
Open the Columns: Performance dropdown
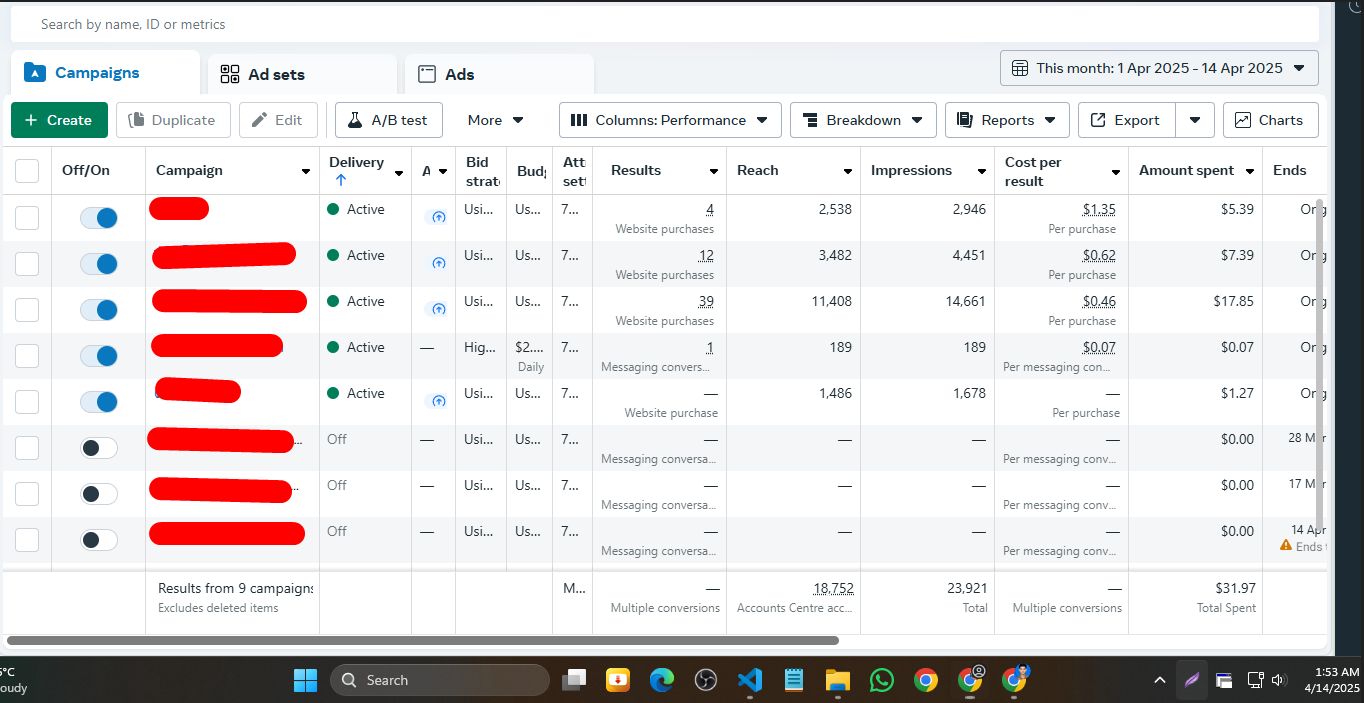tap(670, 120)
